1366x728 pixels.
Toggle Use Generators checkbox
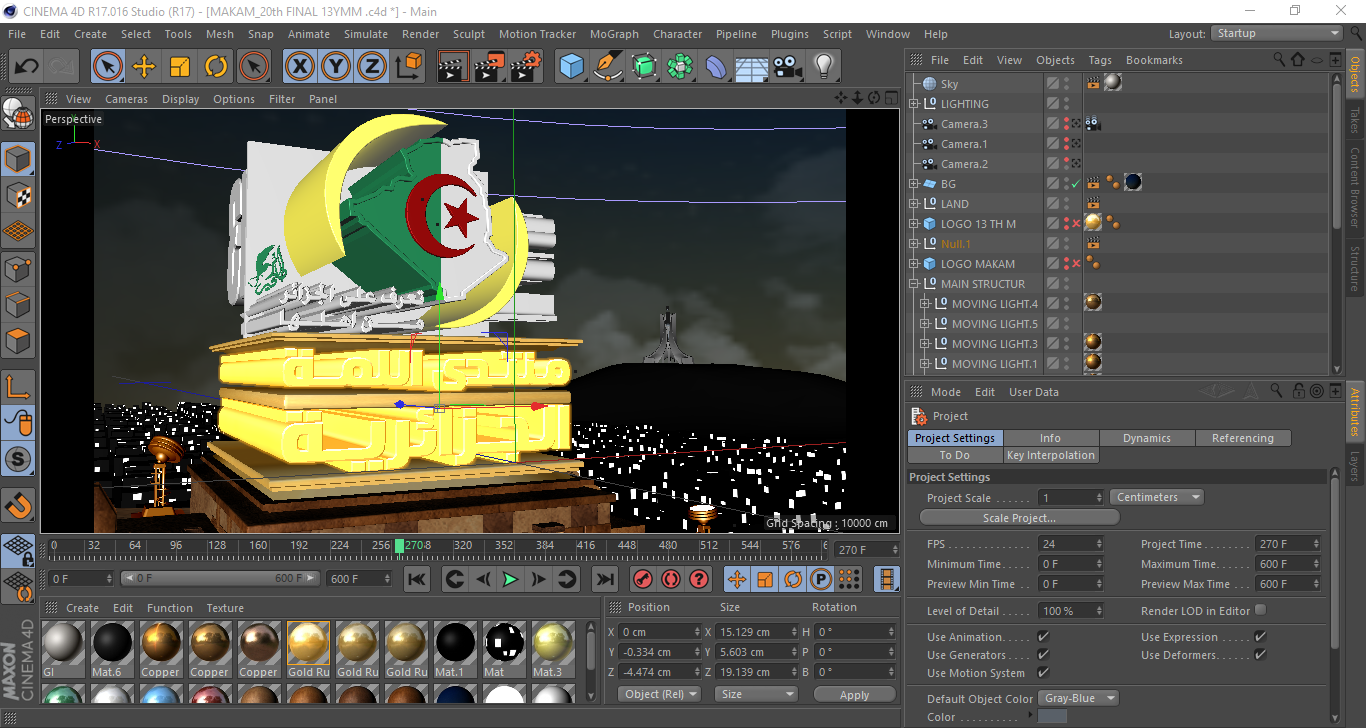coord(1043,655)
